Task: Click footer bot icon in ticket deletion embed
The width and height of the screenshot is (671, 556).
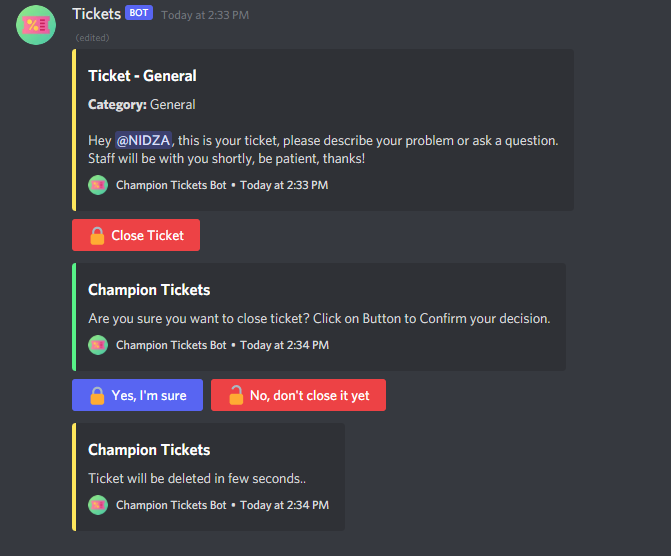Action: coord(98,505)
